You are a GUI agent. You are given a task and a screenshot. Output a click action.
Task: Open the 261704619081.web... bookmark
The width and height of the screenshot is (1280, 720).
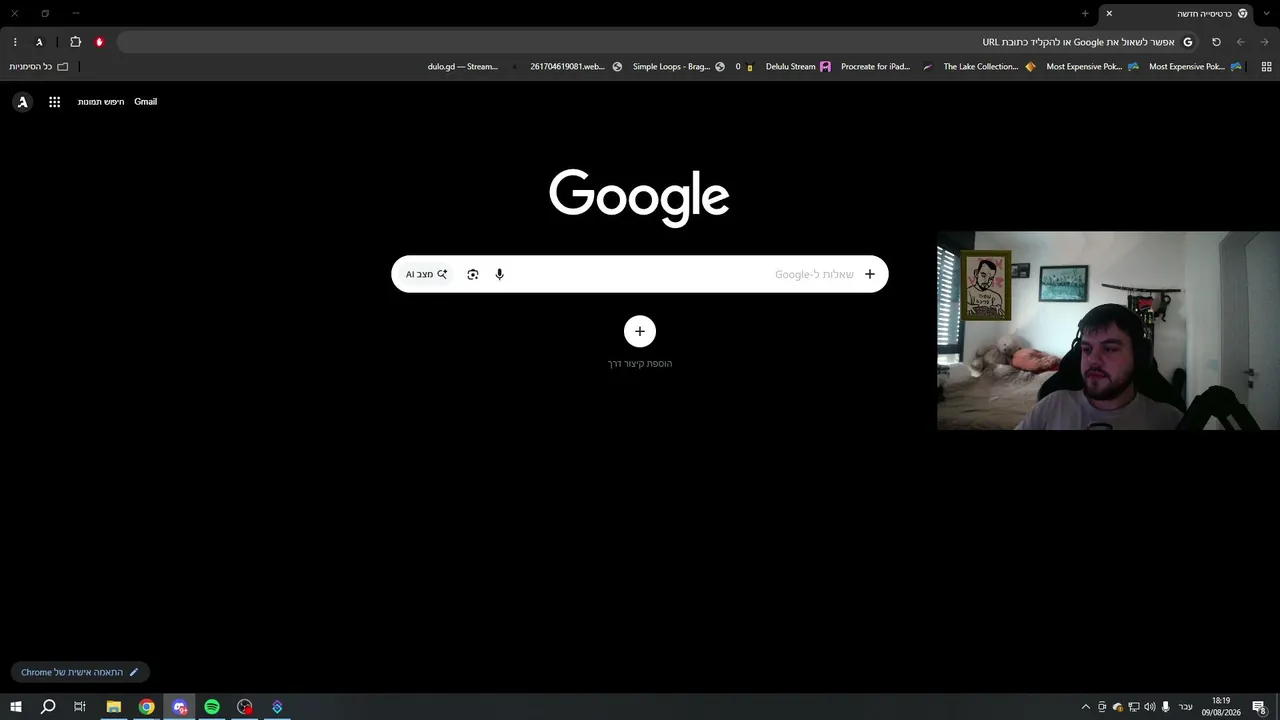(576, 67)
